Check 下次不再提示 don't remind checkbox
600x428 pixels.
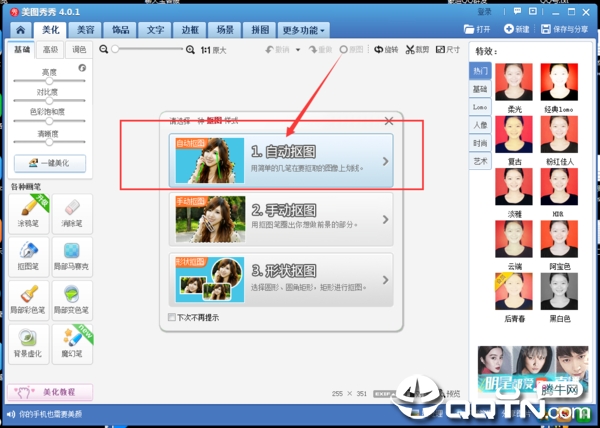coord(172,317)
